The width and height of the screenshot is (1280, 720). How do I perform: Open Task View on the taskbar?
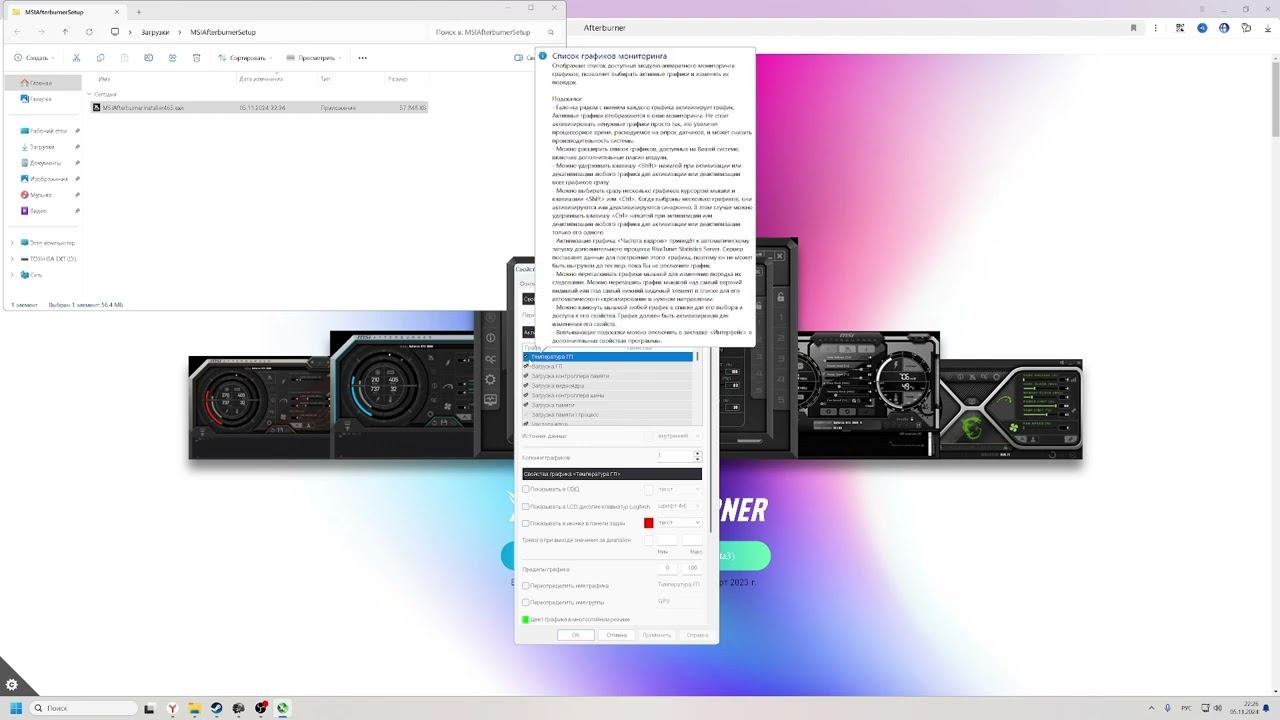click(149, 708)
